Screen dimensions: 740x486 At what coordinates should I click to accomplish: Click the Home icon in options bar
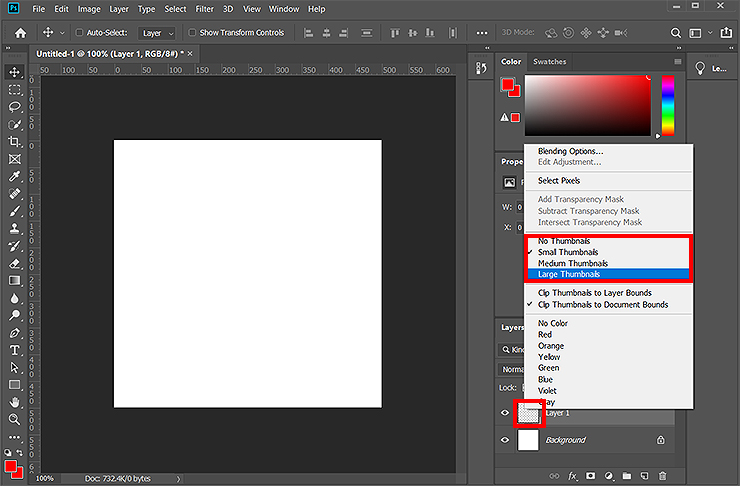pyautogui.click(x=20, y=33)
